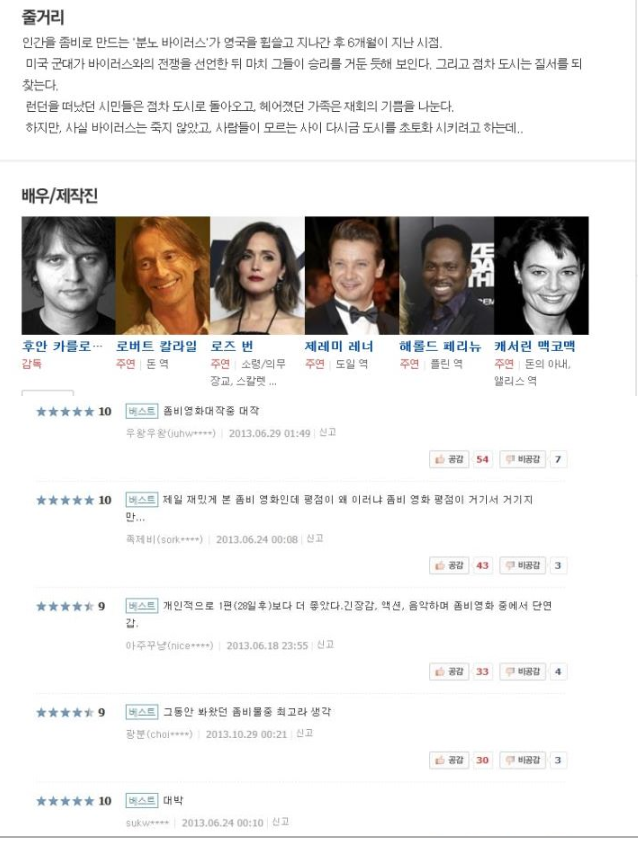Click 신고 on the 폭제비 review

click(315, 538)
